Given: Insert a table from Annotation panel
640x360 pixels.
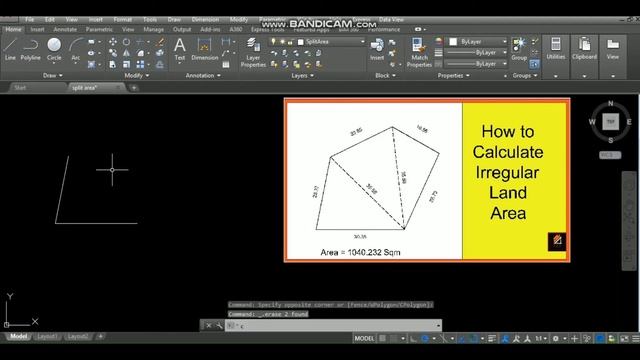Looking at the screenshot, I should 226,64.
